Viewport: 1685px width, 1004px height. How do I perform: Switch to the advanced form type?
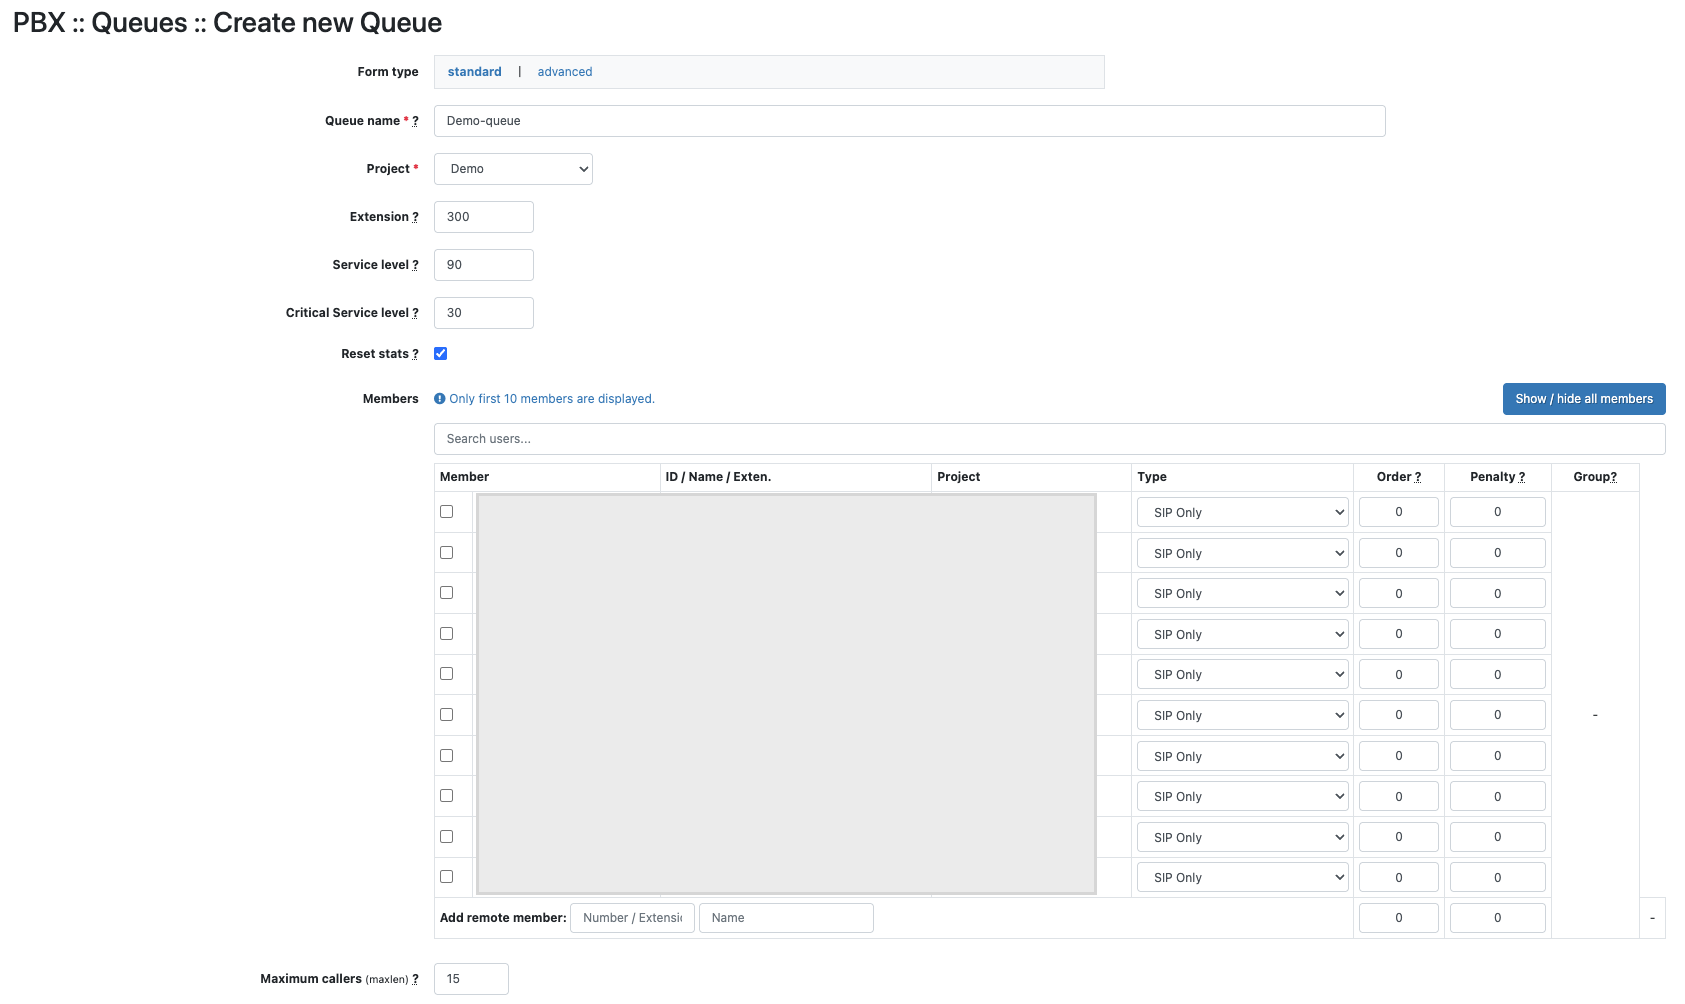564,72
